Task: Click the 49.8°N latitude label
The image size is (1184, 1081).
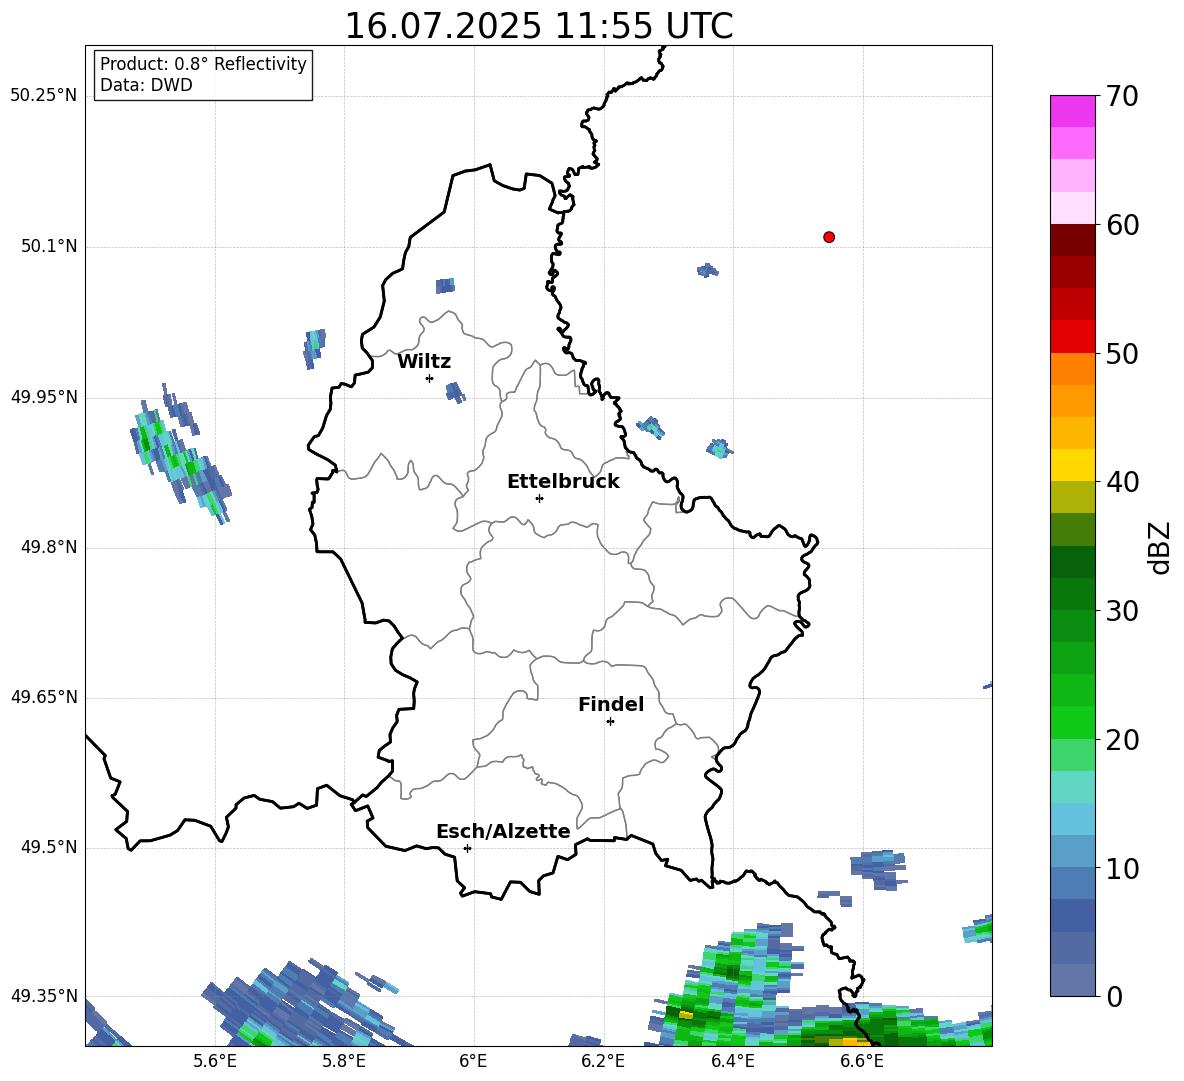Action: tap(49, 547)
